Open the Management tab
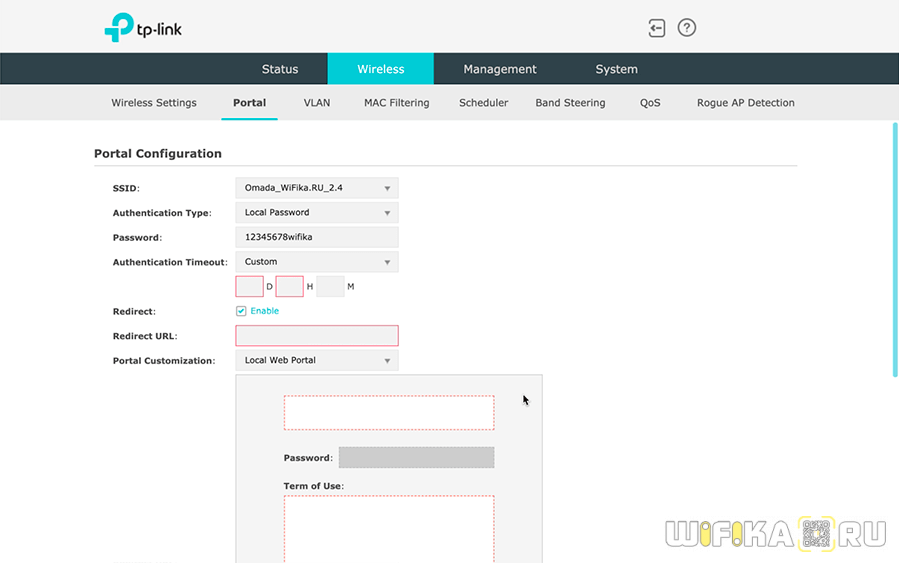Viewport: 899px width, 563px height. click(x=500, y=69)
